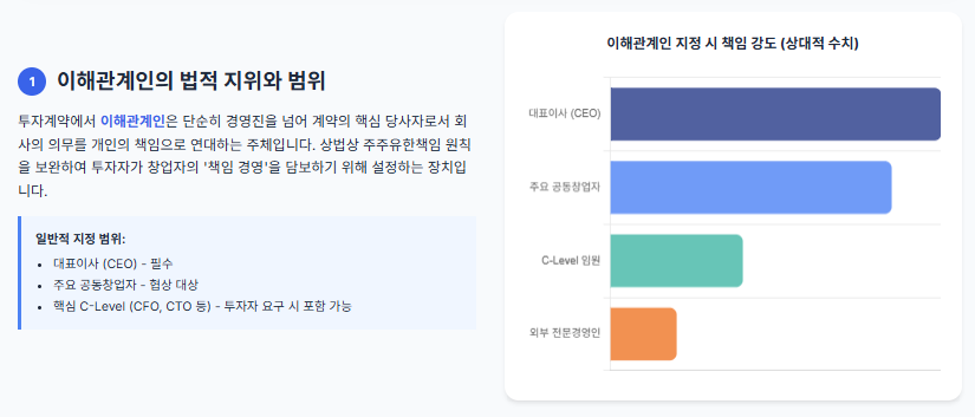Select the C-Level 임원 teal bar
The width and height of the screenshot is (975, 417).
coord(677,261)
